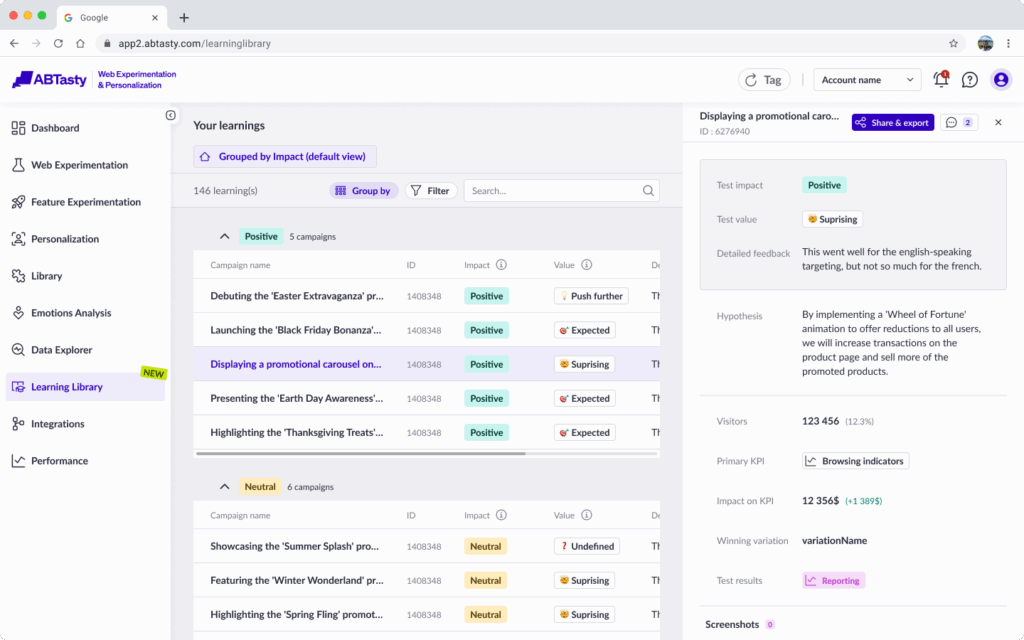Click the comments icon with count 2
1024x640 pixels.
(x=959, y=122)
